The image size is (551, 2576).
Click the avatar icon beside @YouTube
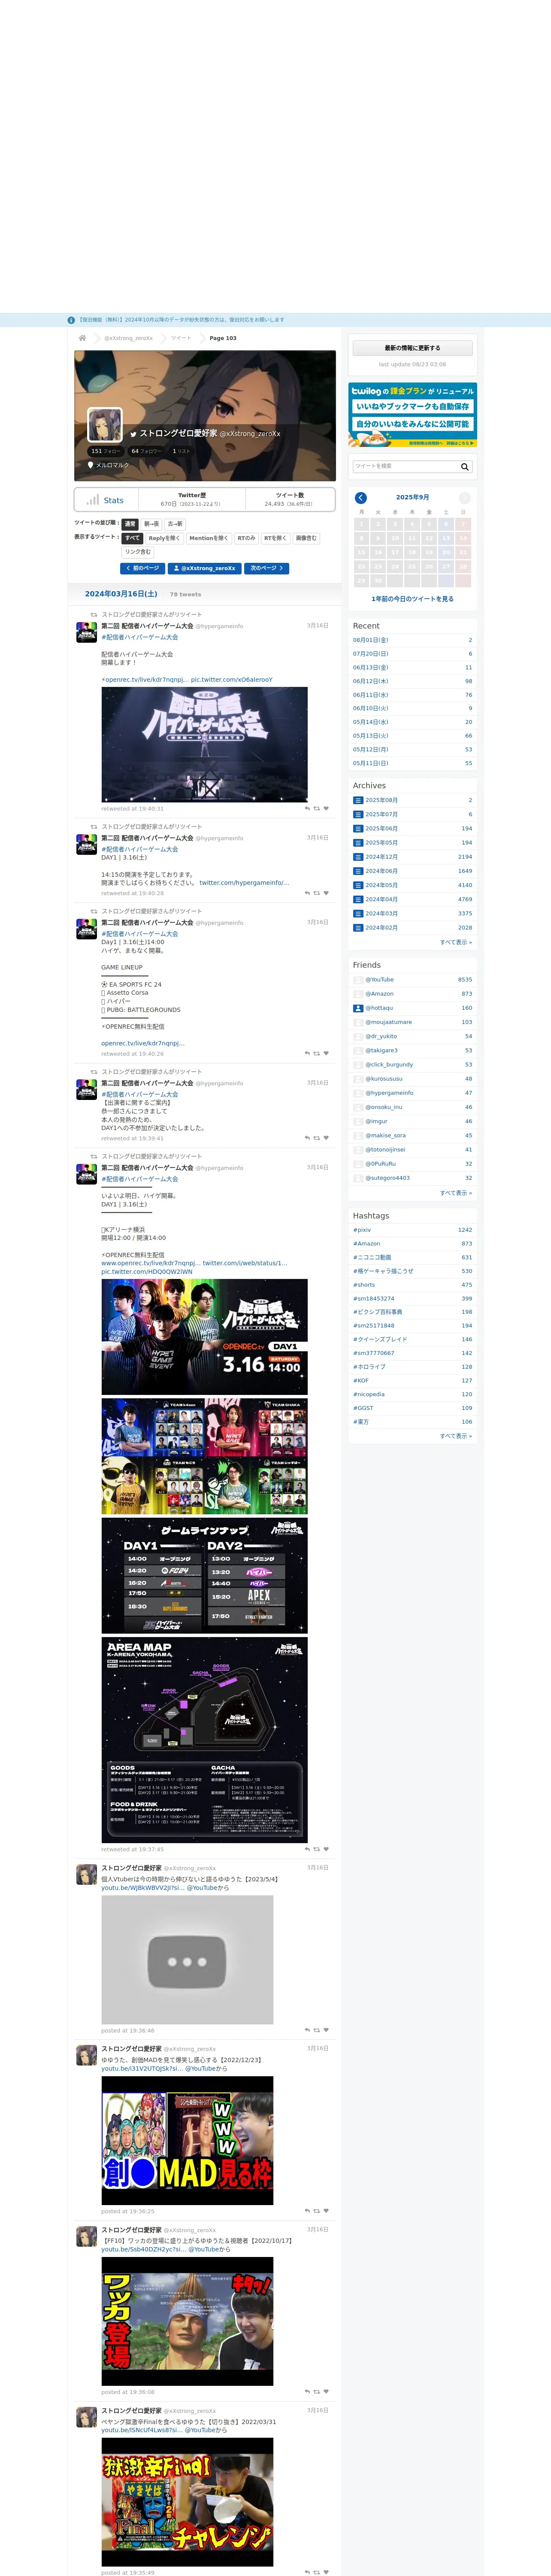point(358,980)
